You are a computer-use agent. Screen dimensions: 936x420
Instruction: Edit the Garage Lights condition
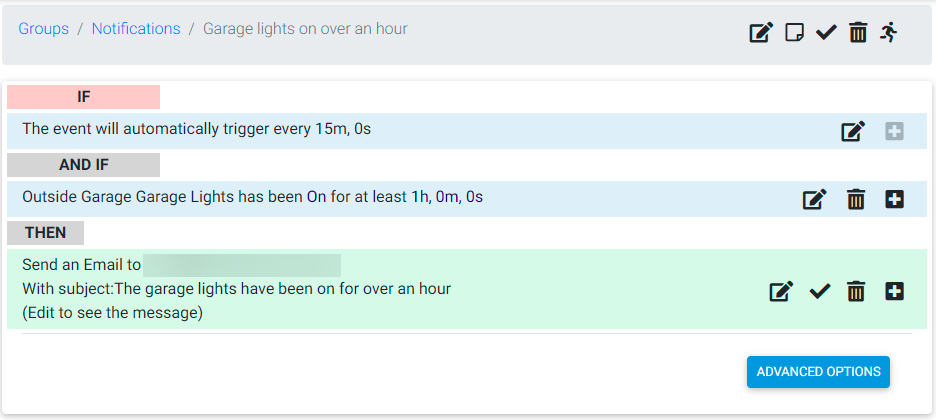pos(814,199)
